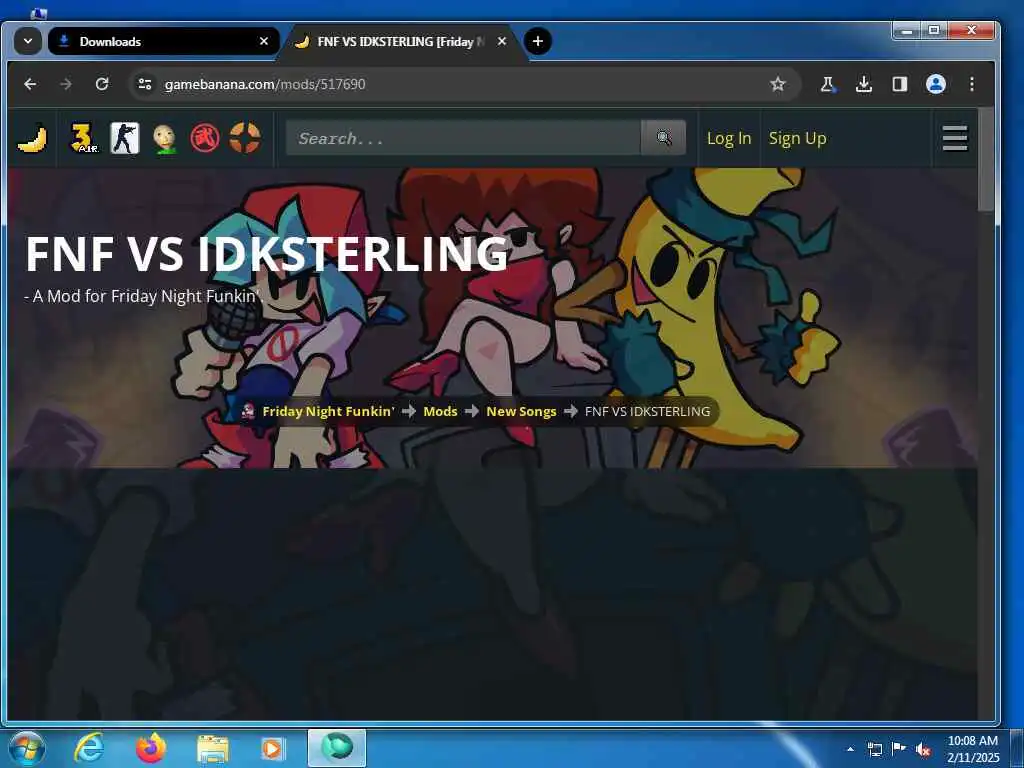The image size is (1024, 768).
Task: Click the Search input field
Action: coord(463,138)
